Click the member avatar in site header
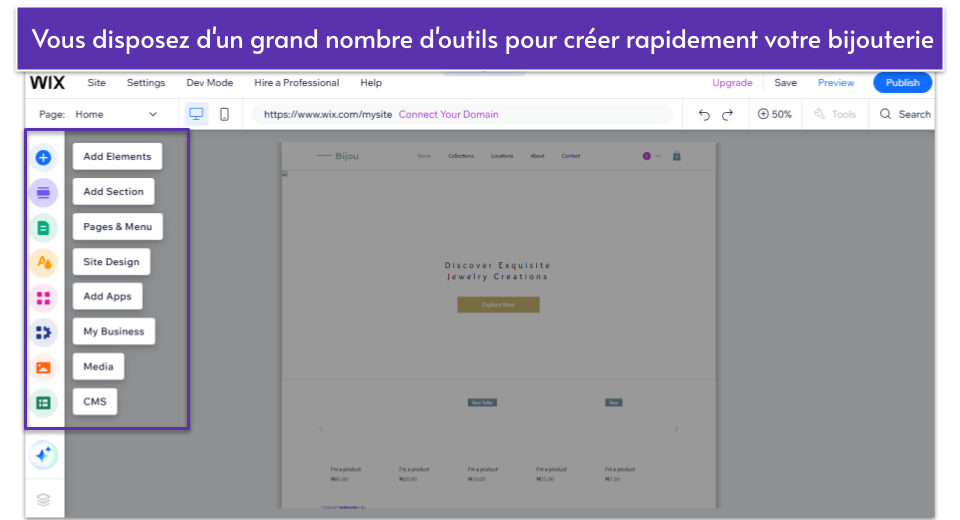 pyautogui.click(x=647, y=156)
